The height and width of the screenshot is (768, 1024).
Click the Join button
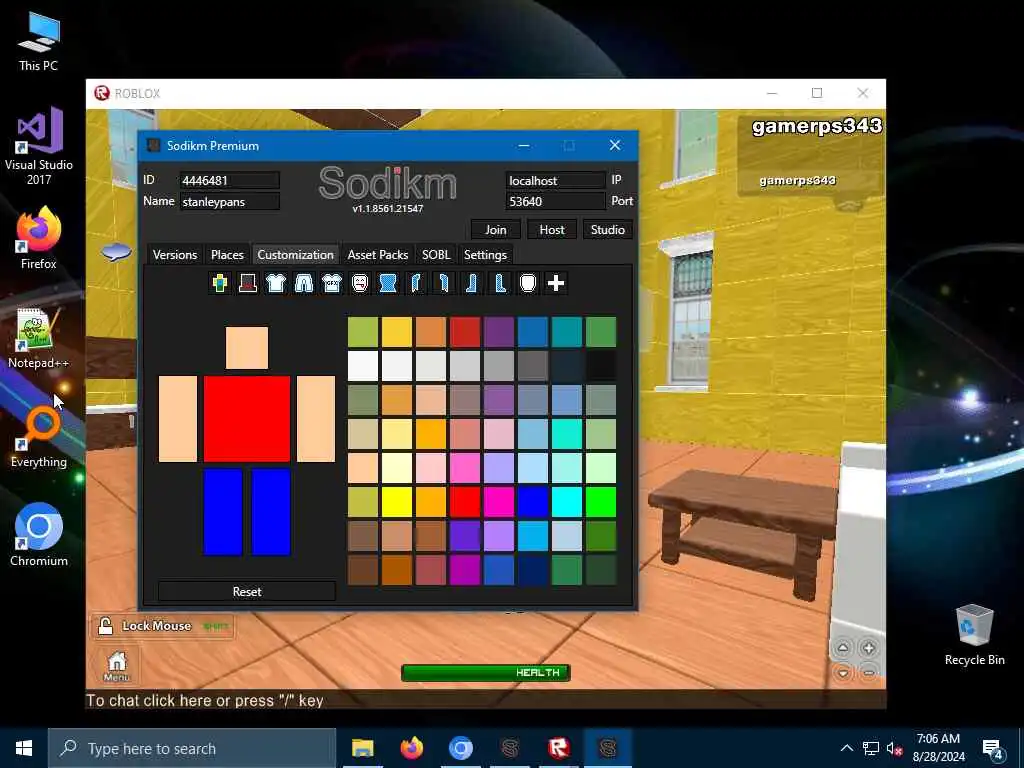[x=496, y=230]
